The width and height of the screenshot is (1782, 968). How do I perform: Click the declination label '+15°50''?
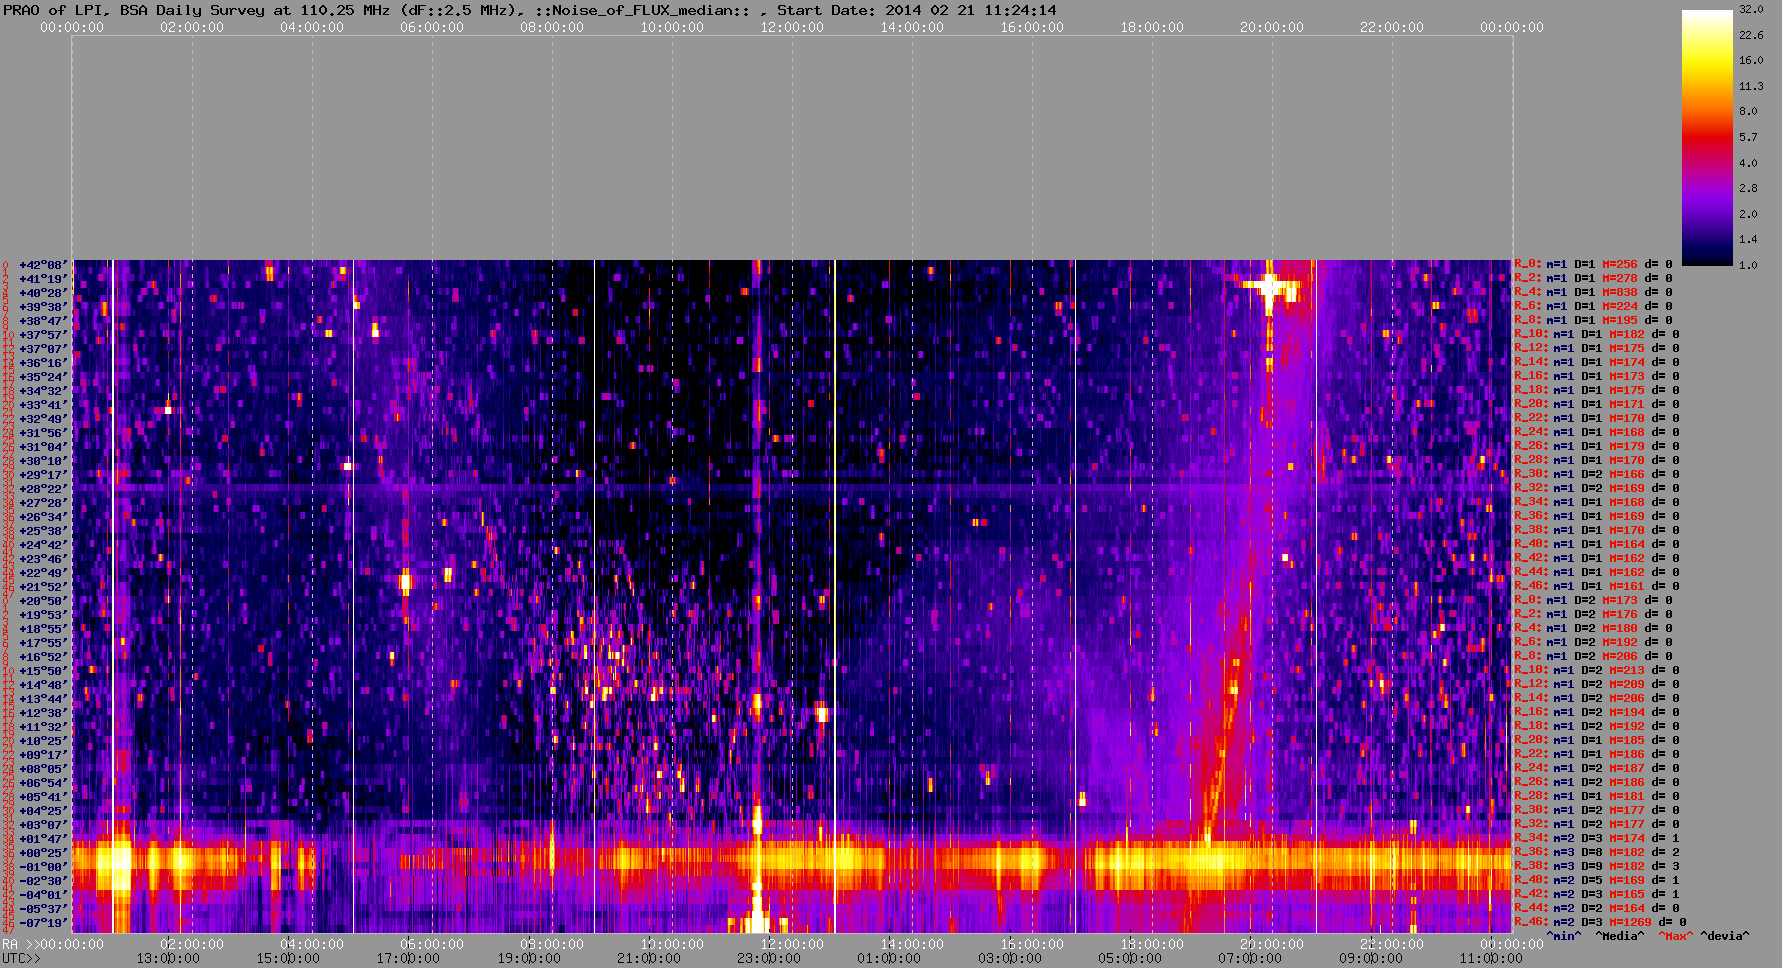pyautogui.click(x=43, y=671)
